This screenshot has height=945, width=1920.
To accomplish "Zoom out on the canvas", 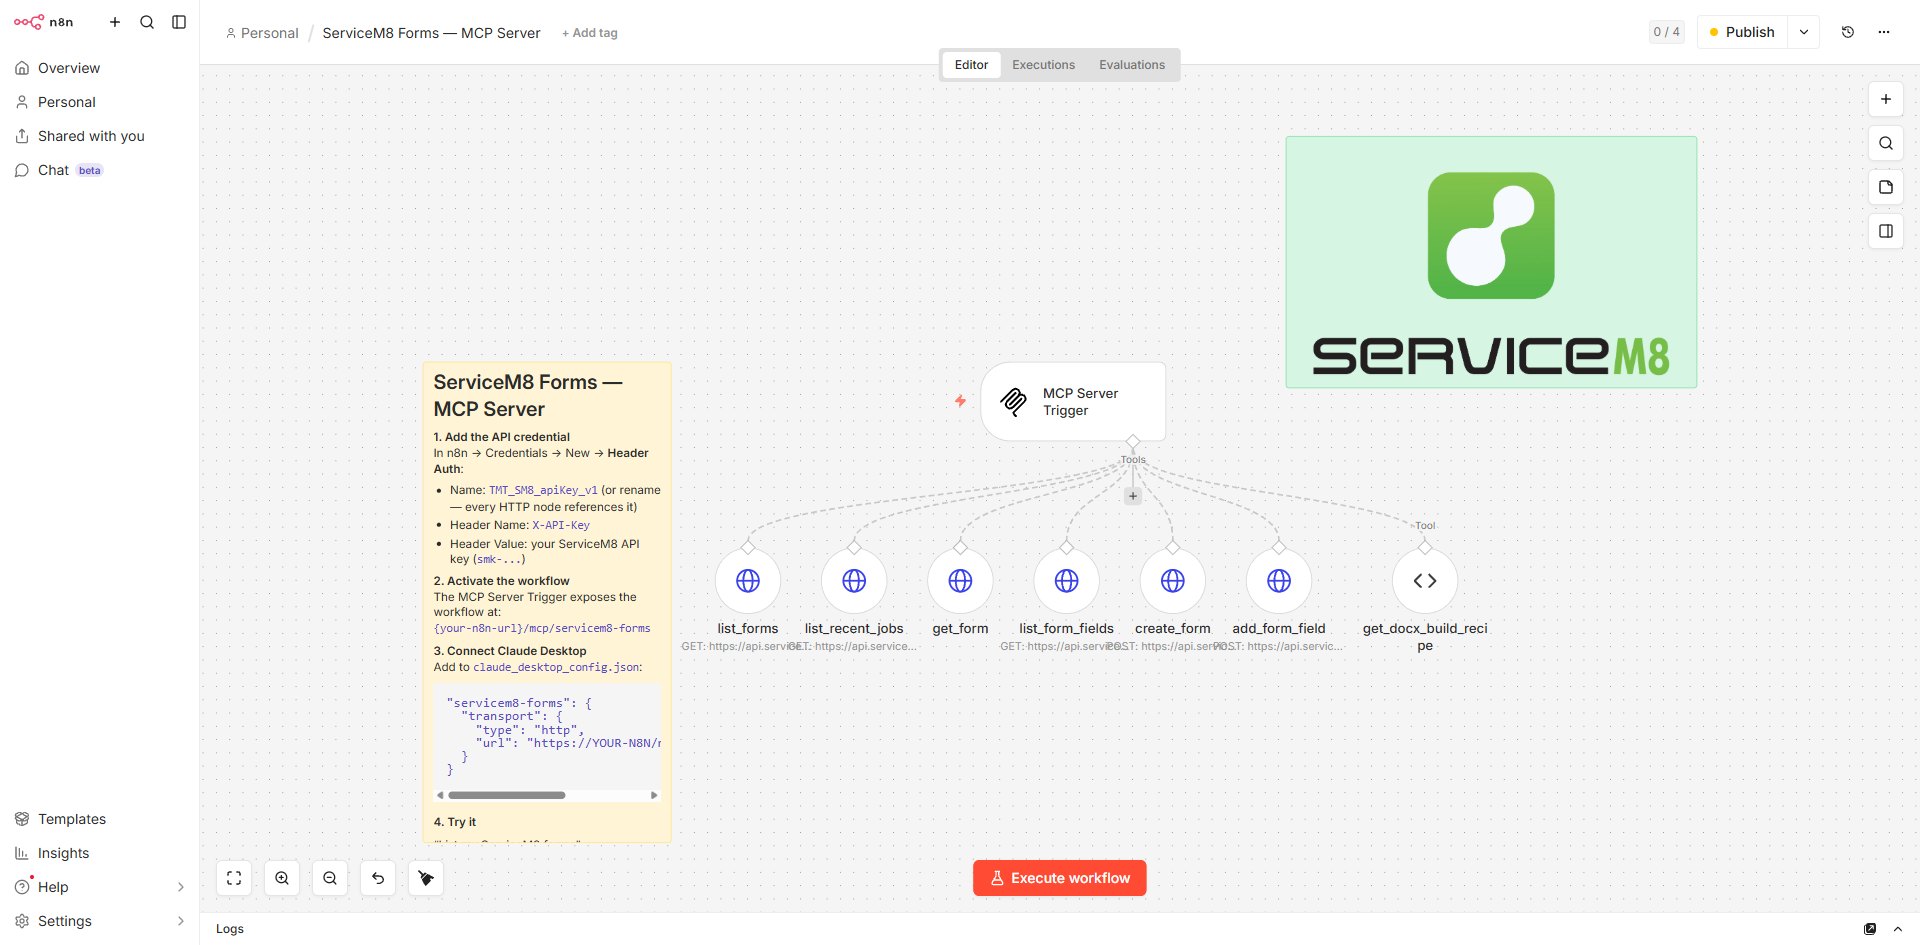I will pyautogui.click(x=330, y=878).
